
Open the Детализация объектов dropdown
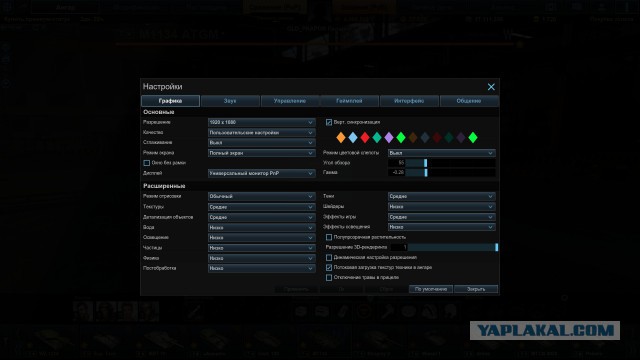(x=262, y=217)
